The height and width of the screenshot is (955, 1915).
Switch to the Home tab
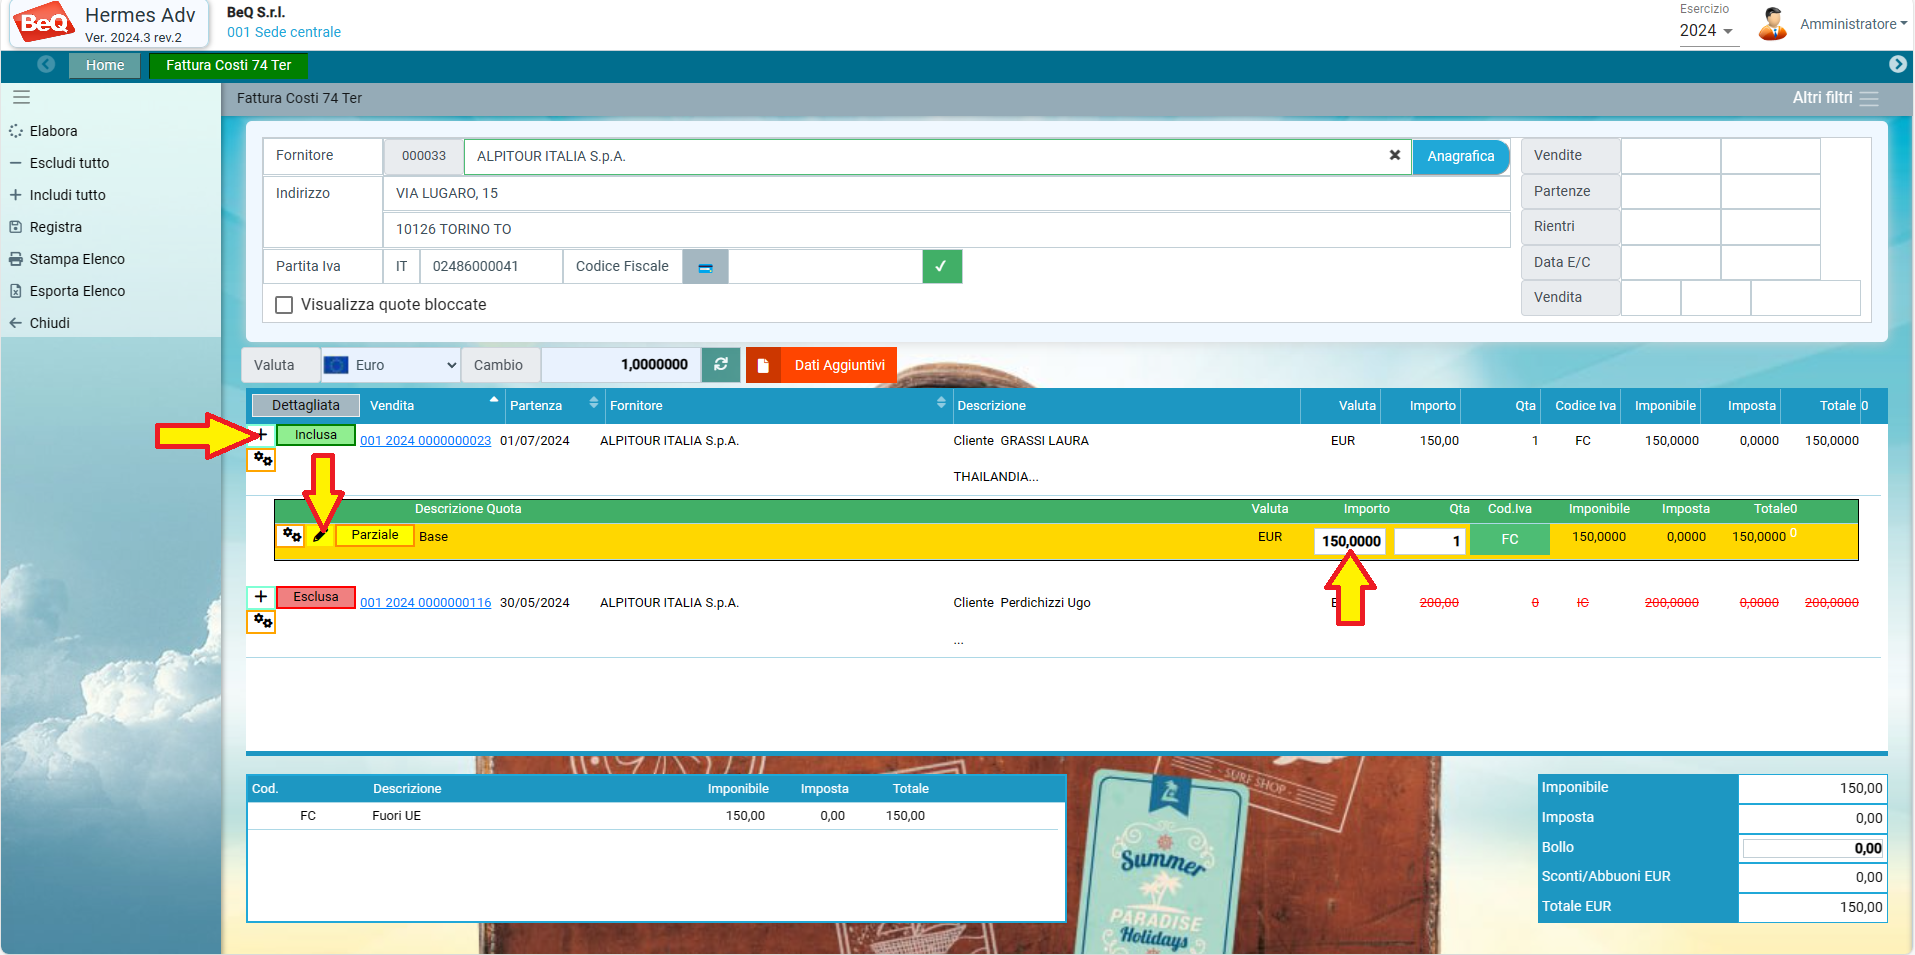105,65
